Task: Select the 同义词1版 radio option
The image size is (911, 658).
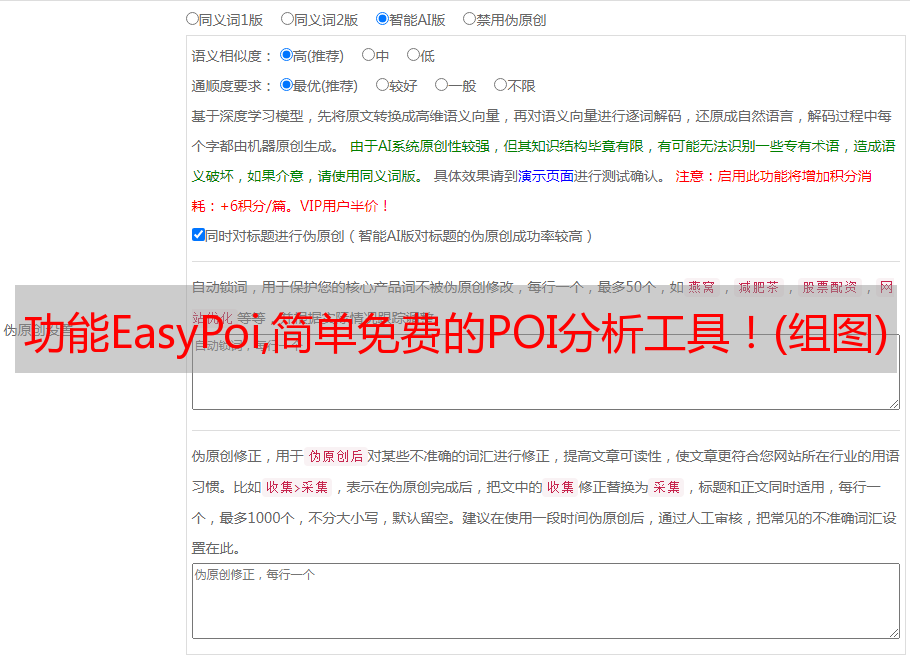Action: click(x=192, y=19)
